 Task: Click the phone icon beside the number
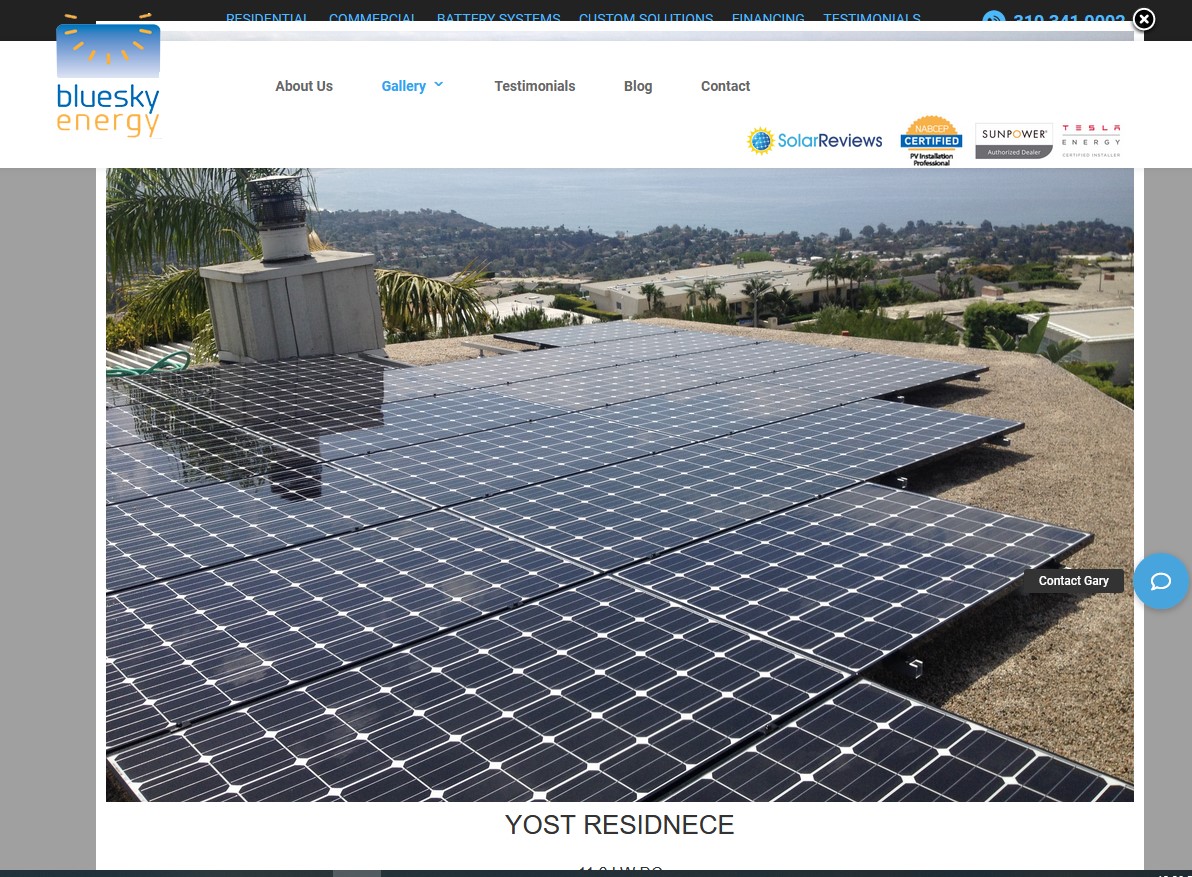(x=993, y=21)
